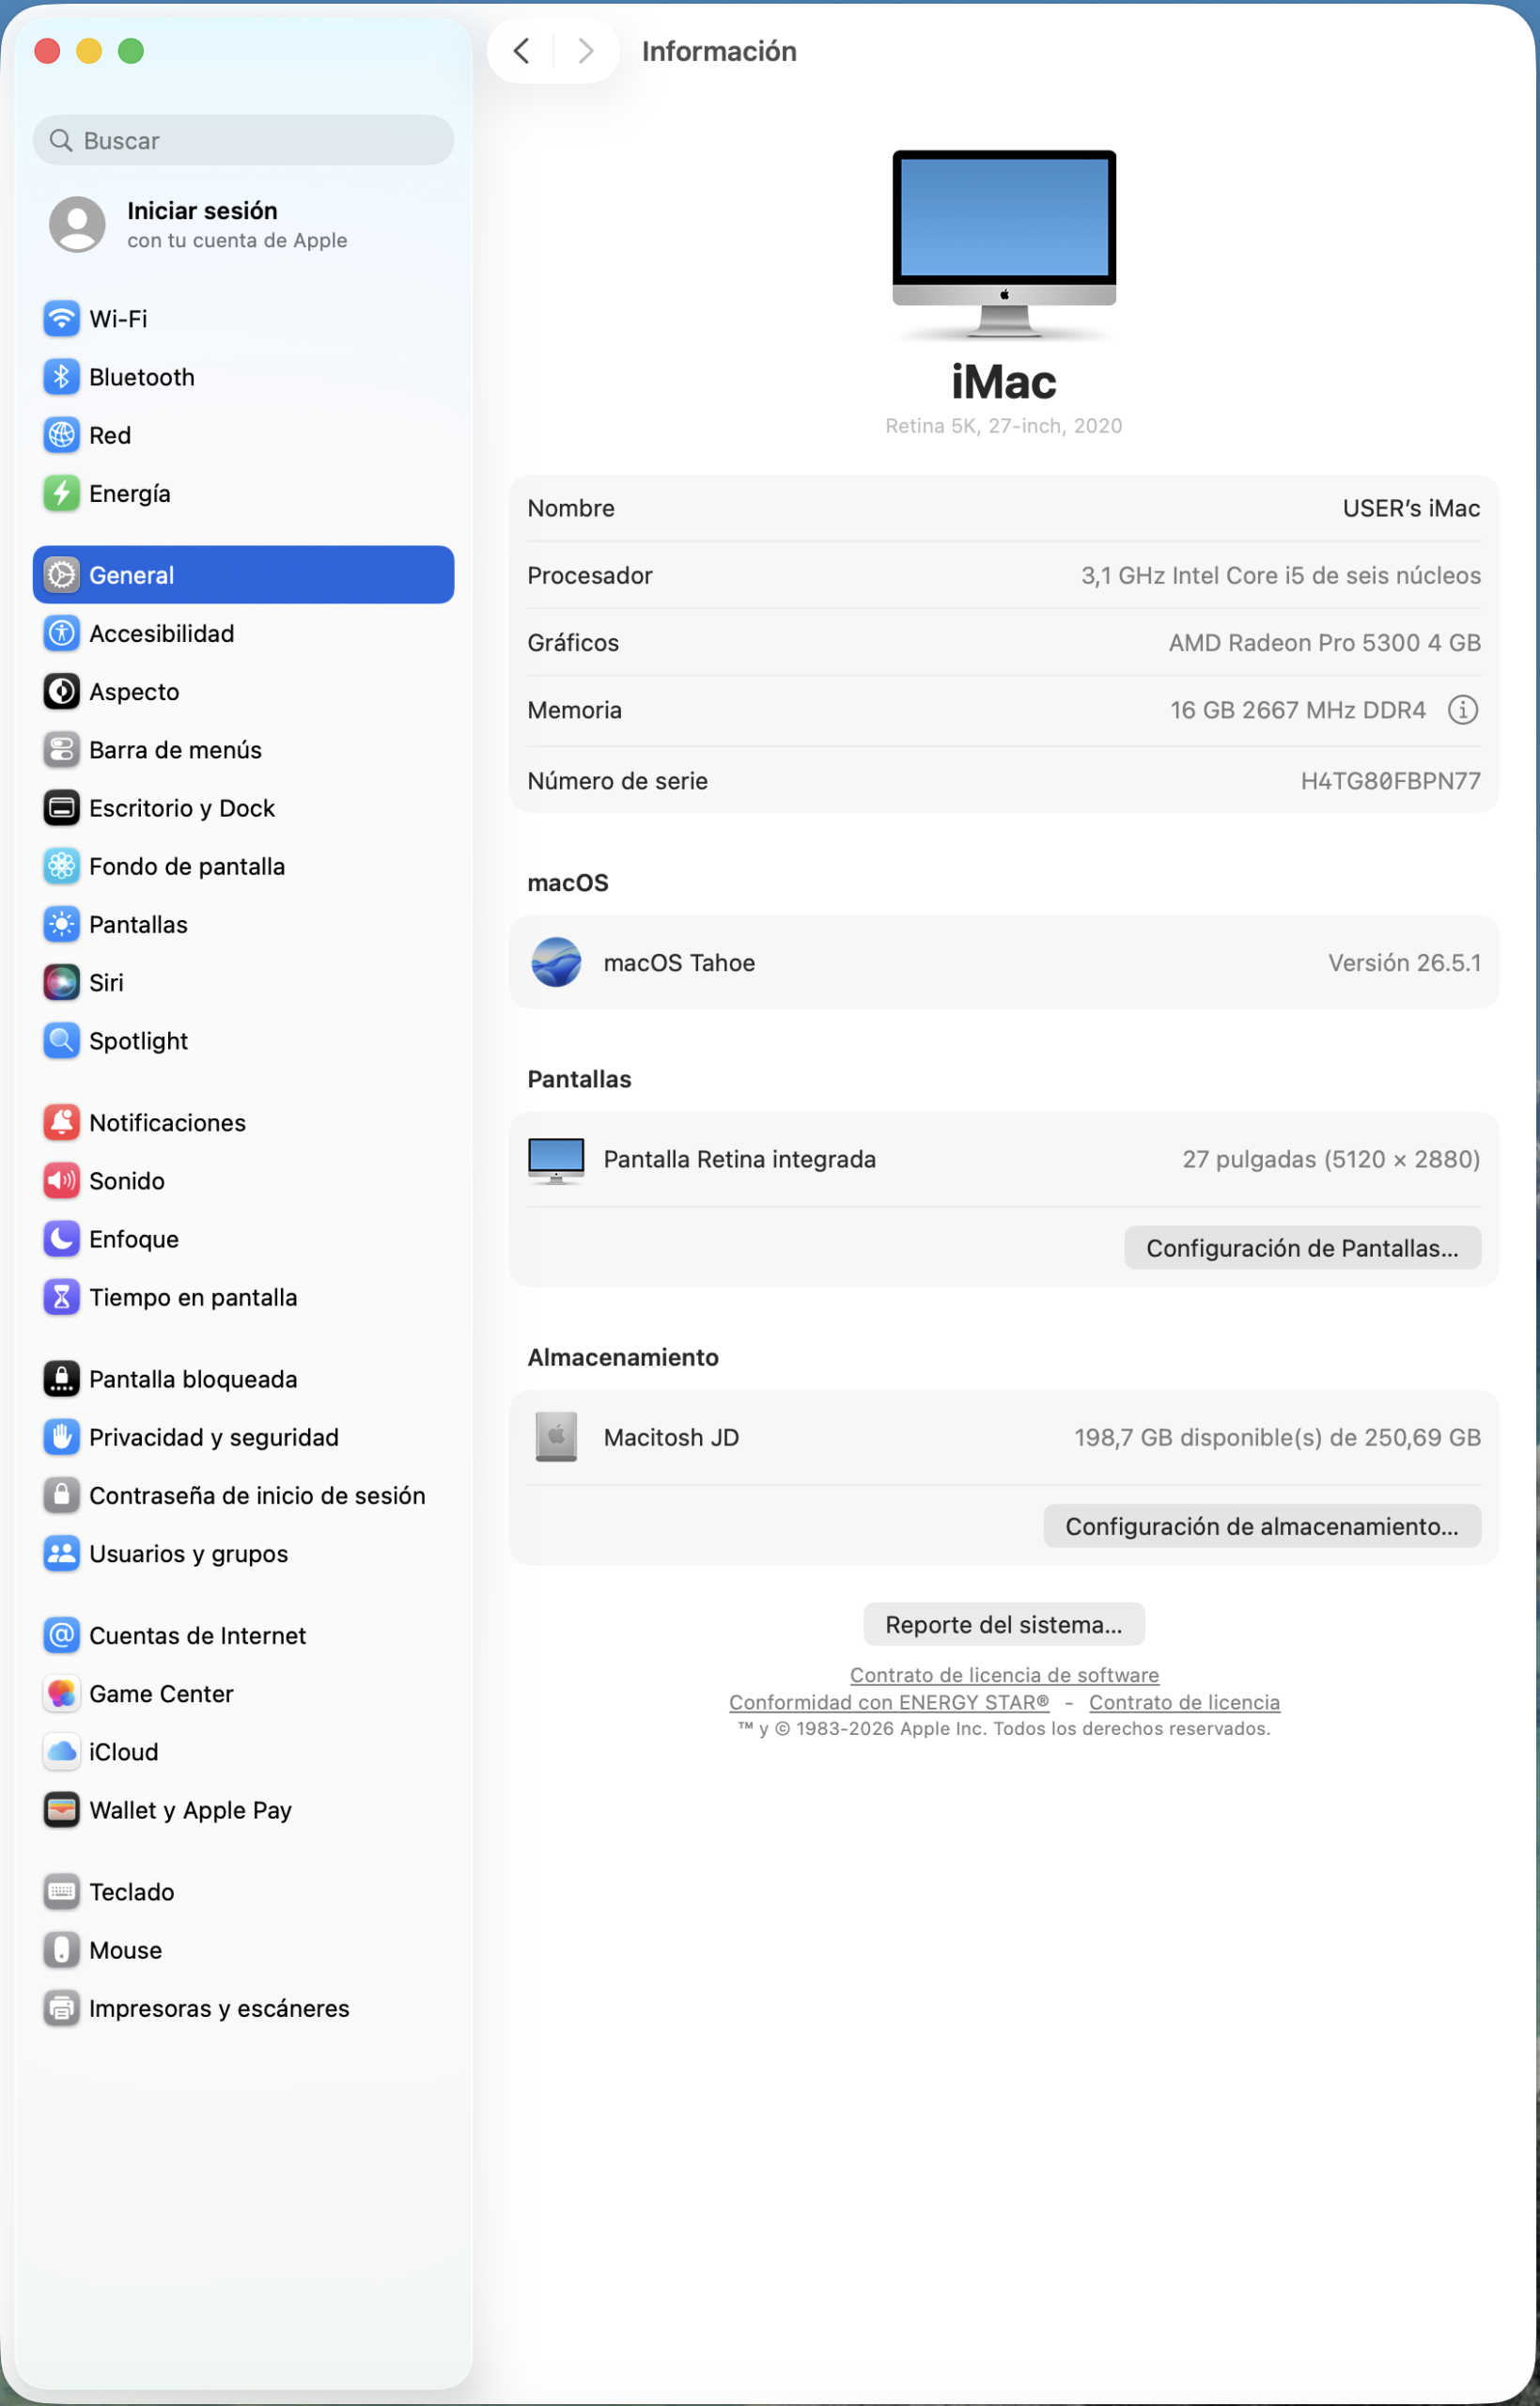Open Tiempo en pantalla hourglass icon
This screenshot has height=2406, width=1540.
(61, 1297)
